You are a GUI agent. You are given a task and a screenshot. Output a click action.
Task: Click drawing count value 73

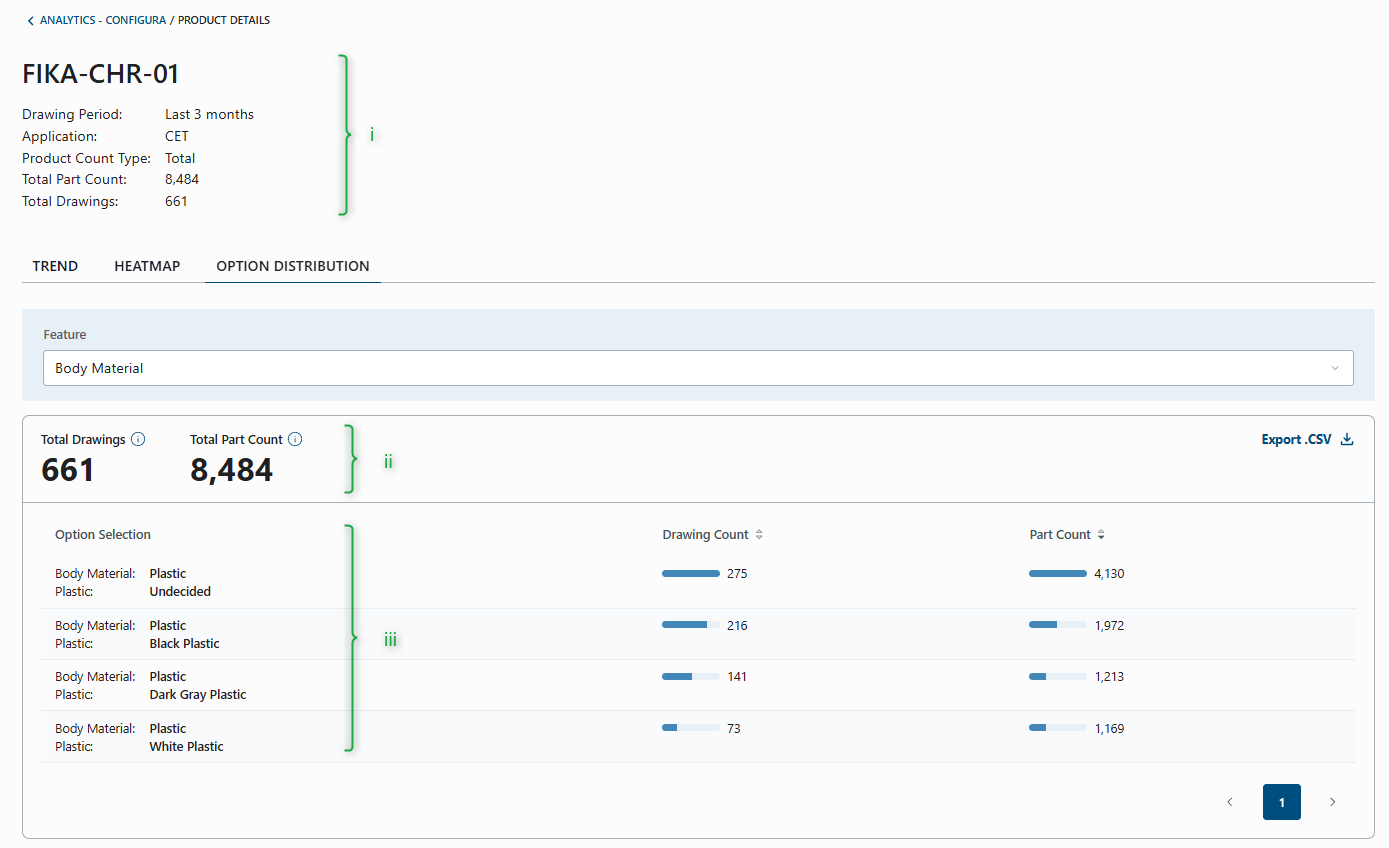tap(734, 729)
